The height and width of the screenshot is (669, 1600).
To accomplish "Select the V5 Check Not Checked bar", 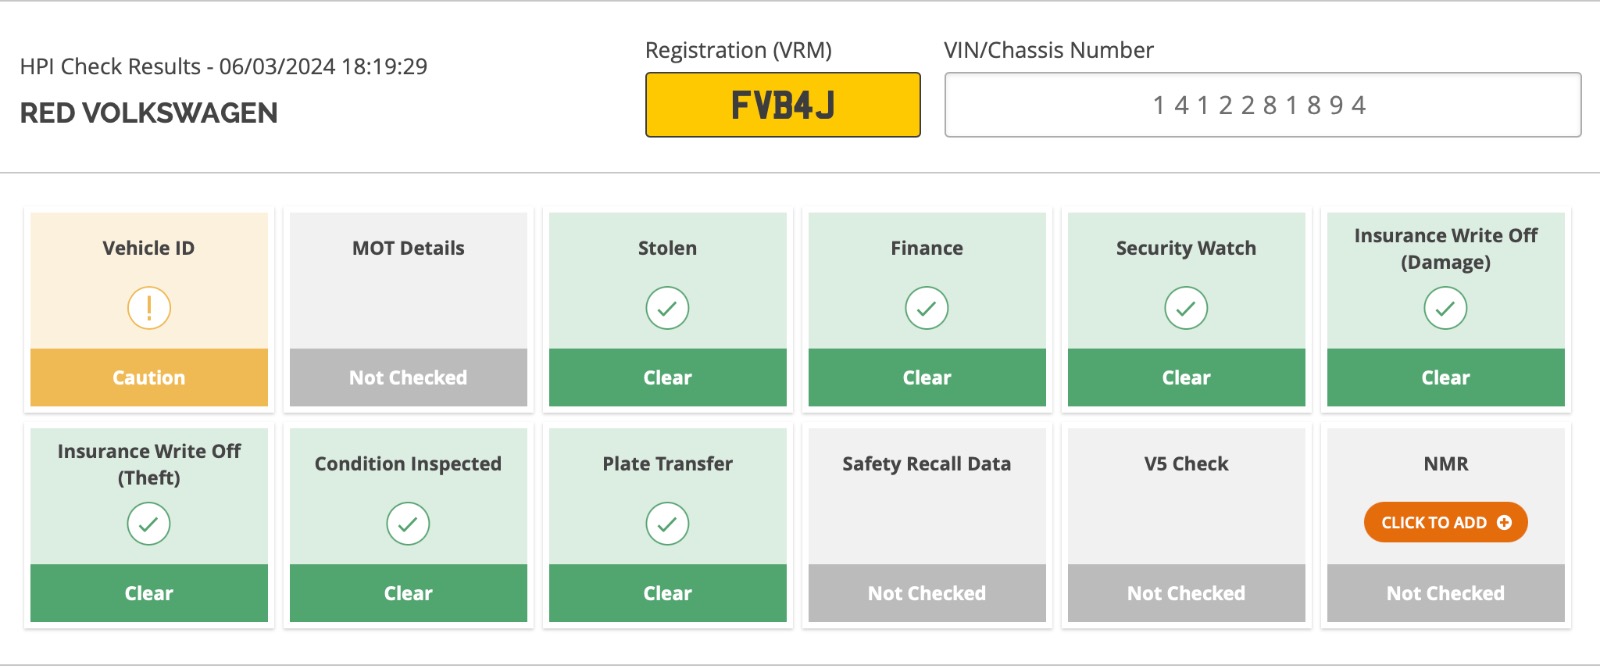I will pos(1186,593).
